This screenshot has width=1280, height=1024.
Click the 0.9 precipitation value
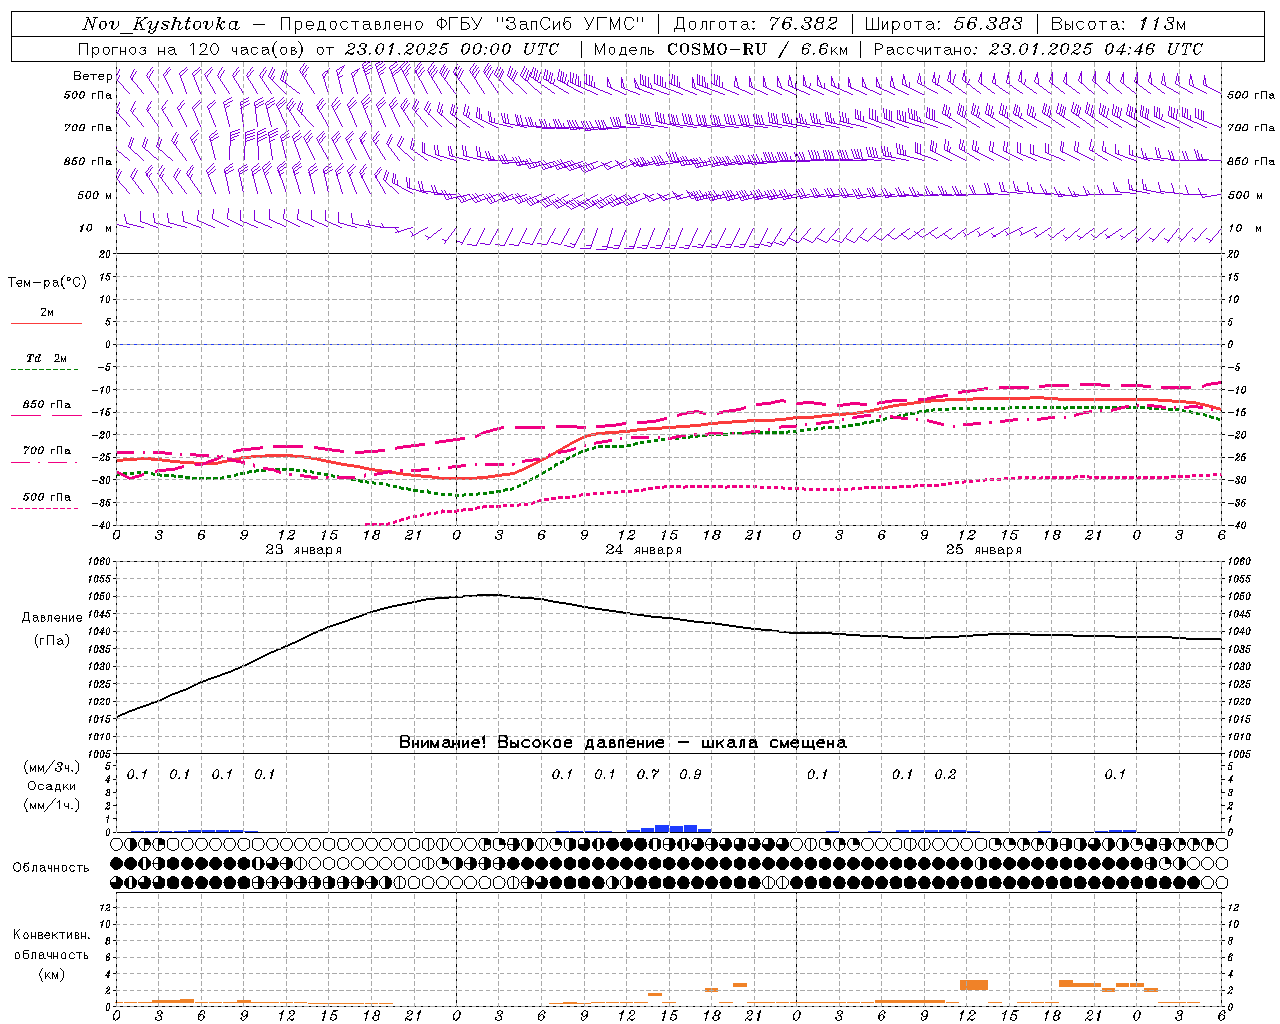click(x=690, y=774)
